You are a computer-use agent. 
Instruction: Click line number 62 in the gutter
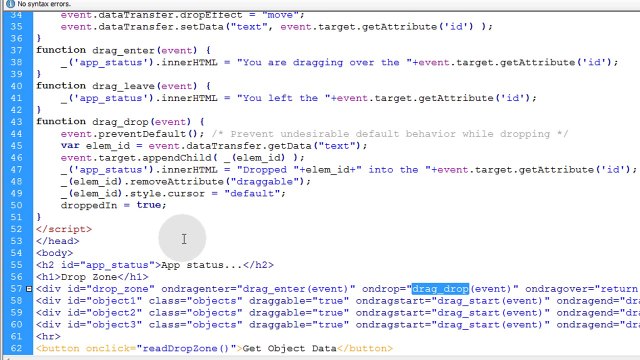pyautogui.click(x=16, y=349)
